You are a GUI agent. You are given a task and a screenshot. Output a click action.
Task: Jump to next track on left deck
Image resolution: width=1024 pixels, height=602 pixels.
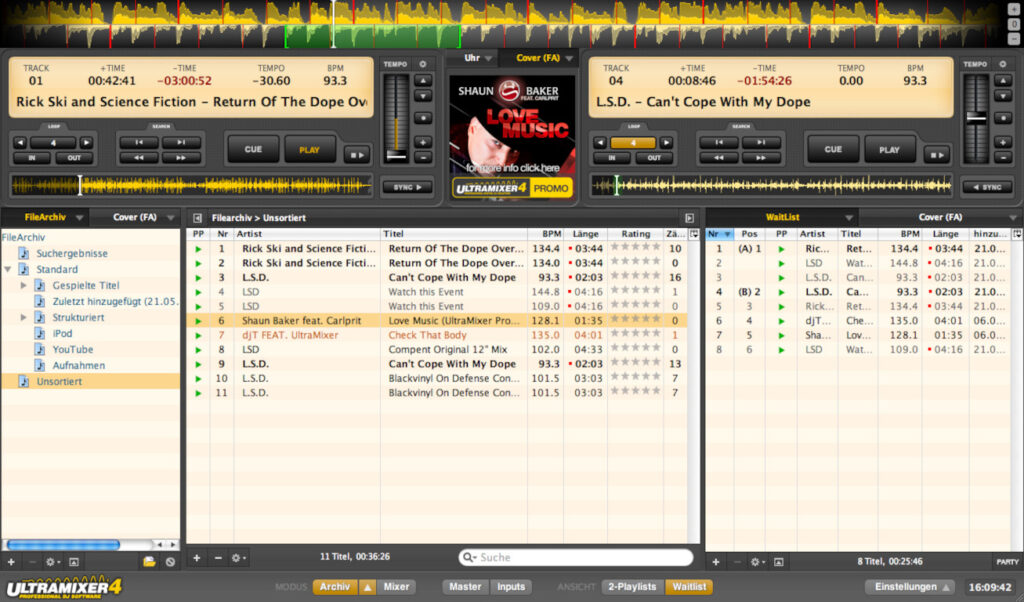[x=181, y=143]
